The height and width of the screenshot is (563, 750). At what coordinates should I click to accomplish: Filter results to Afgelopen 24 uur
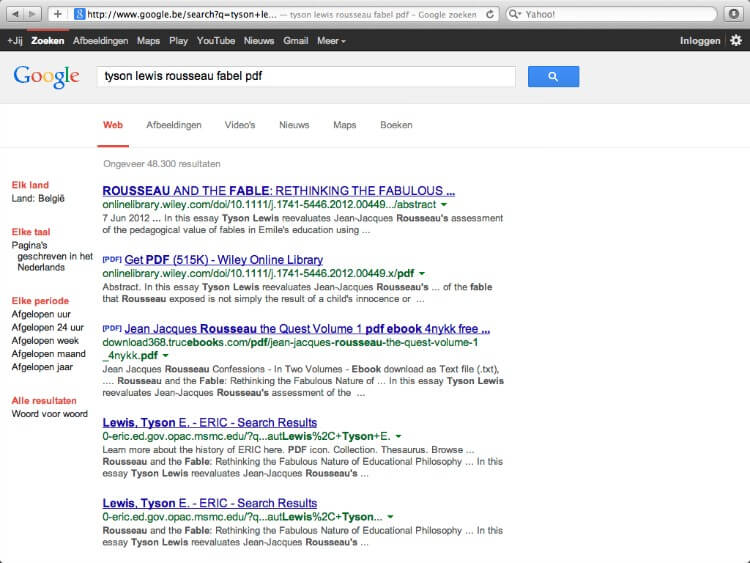(x=47, y=327)
